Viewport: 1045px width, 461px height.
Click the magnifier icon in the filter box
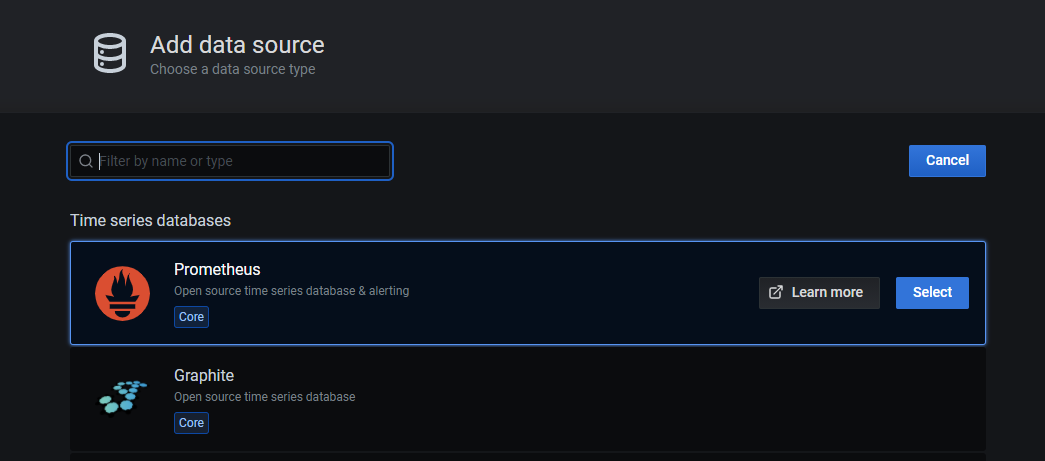click(86, 161)
